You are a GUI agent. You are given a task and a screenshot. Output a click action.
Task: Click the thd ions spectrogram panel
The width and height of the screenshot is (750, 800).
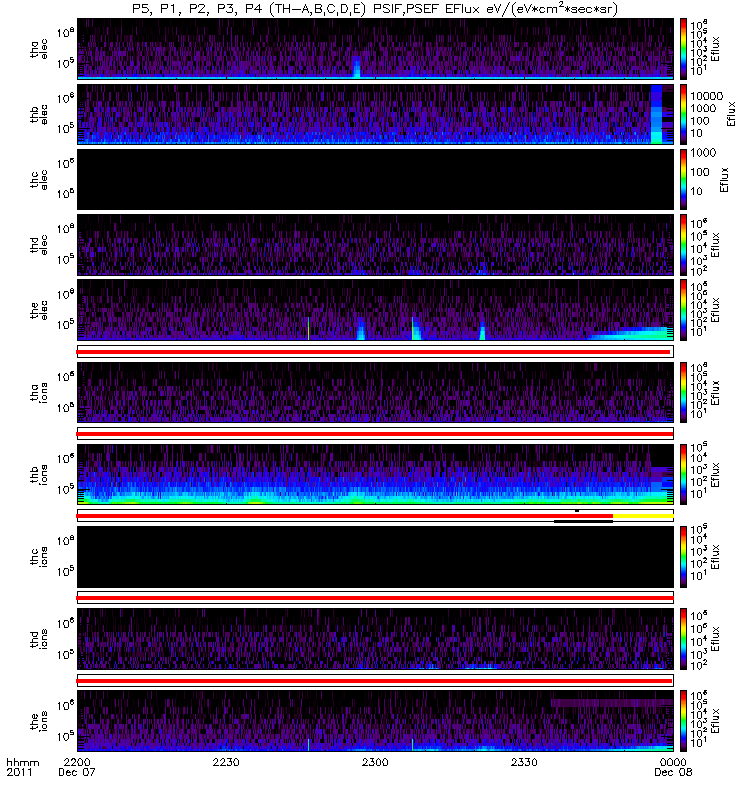click(x=376, y=639)
